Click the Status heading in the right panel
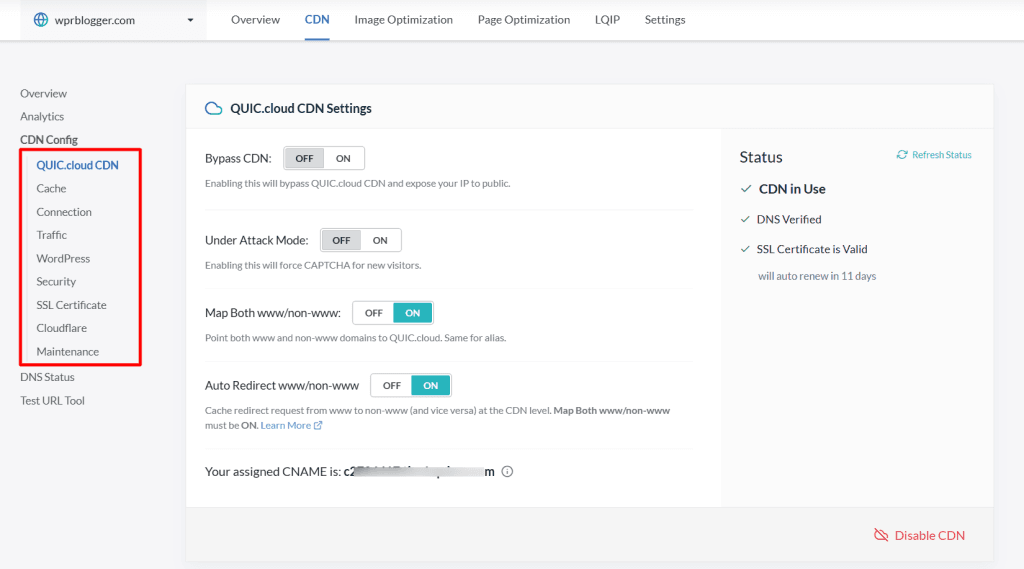This screenshot has height=569, width=1024. 761,157
